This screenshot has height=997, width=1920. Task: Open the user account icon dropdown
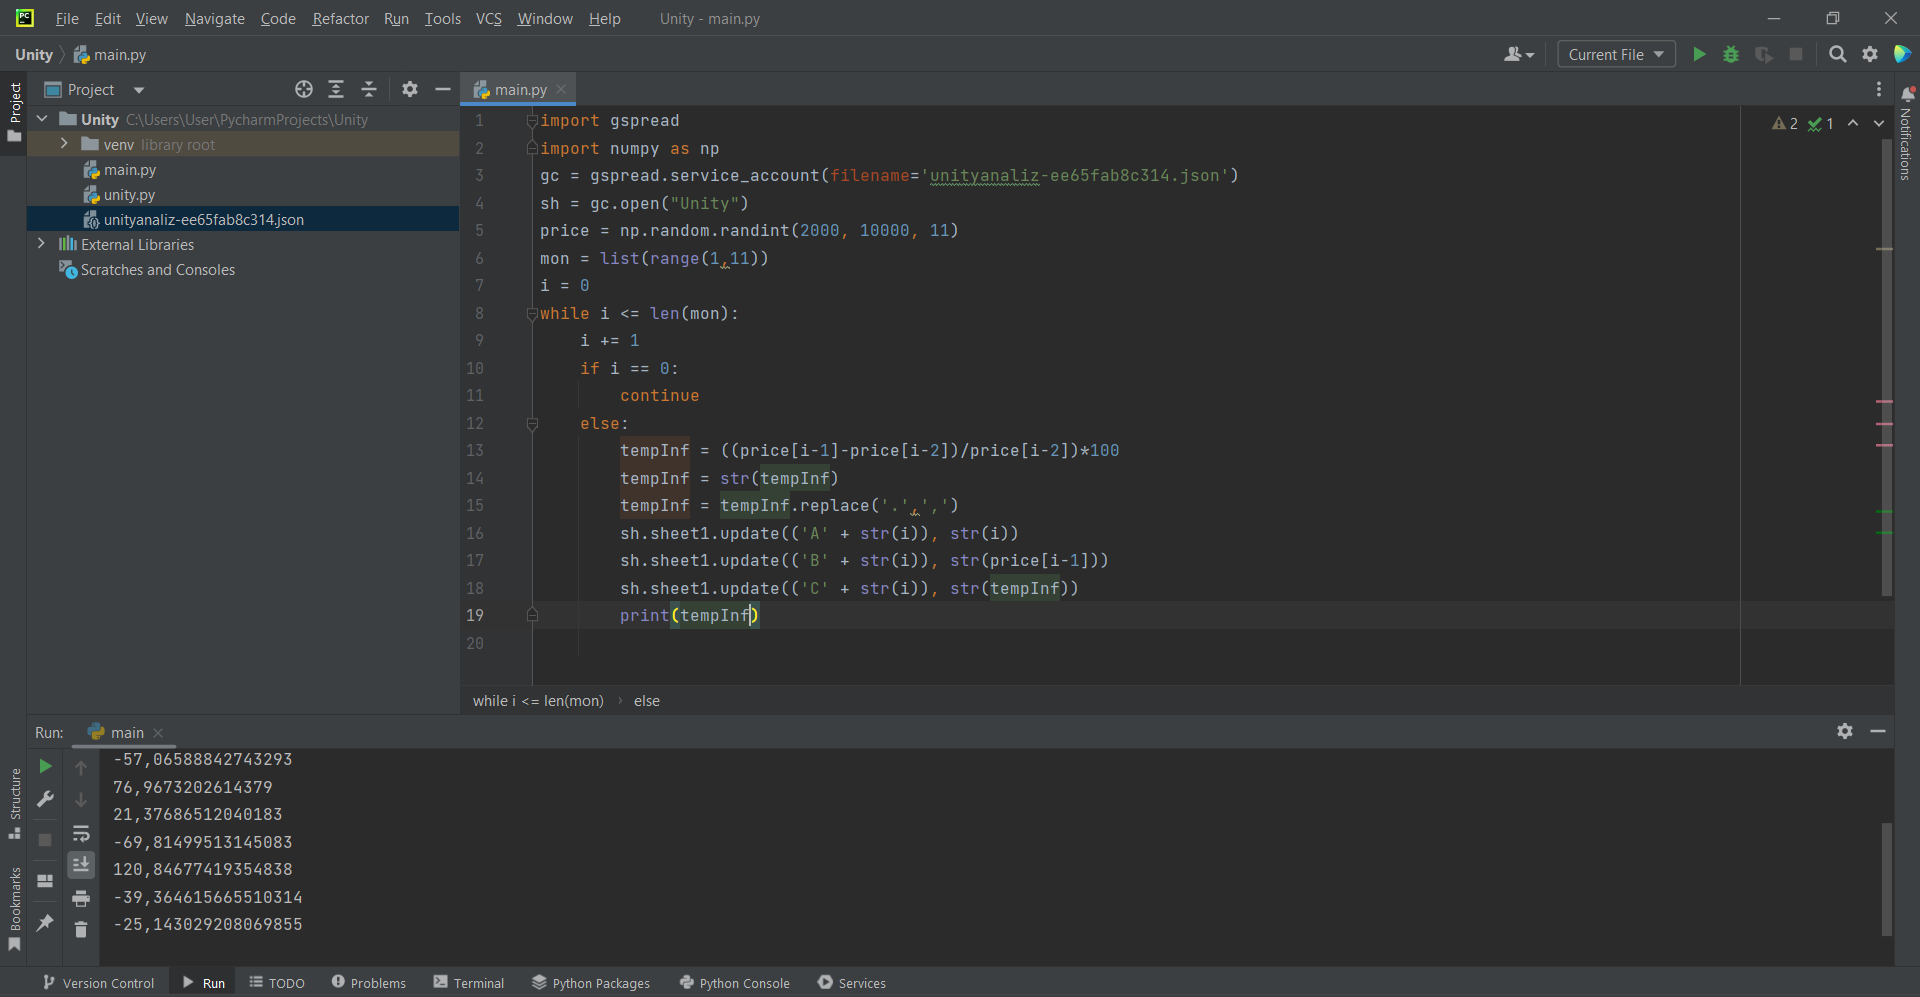1518,54
